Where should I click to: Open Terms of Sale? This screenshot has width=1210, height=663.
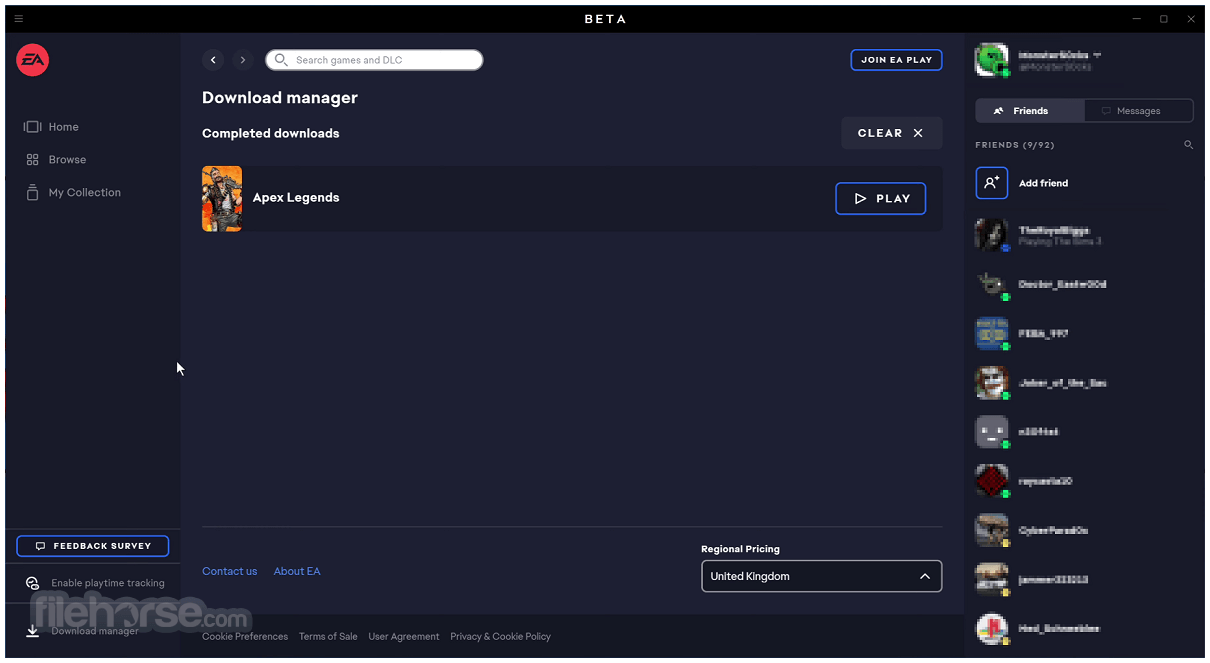pyautogui.click(x=328, y=637)
